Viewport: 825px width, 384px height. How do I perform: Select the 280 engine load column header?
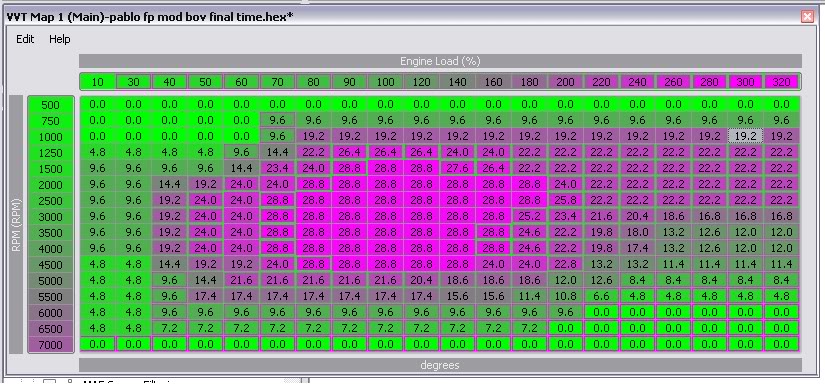tap(709, 82)
